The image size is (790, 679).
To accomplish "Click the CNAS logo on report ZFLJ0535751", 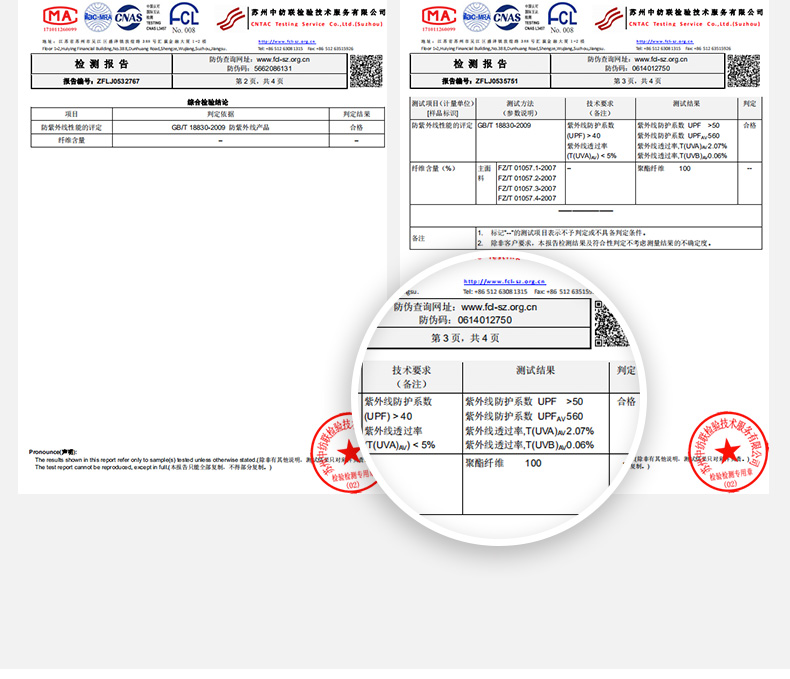I will 507,18.
